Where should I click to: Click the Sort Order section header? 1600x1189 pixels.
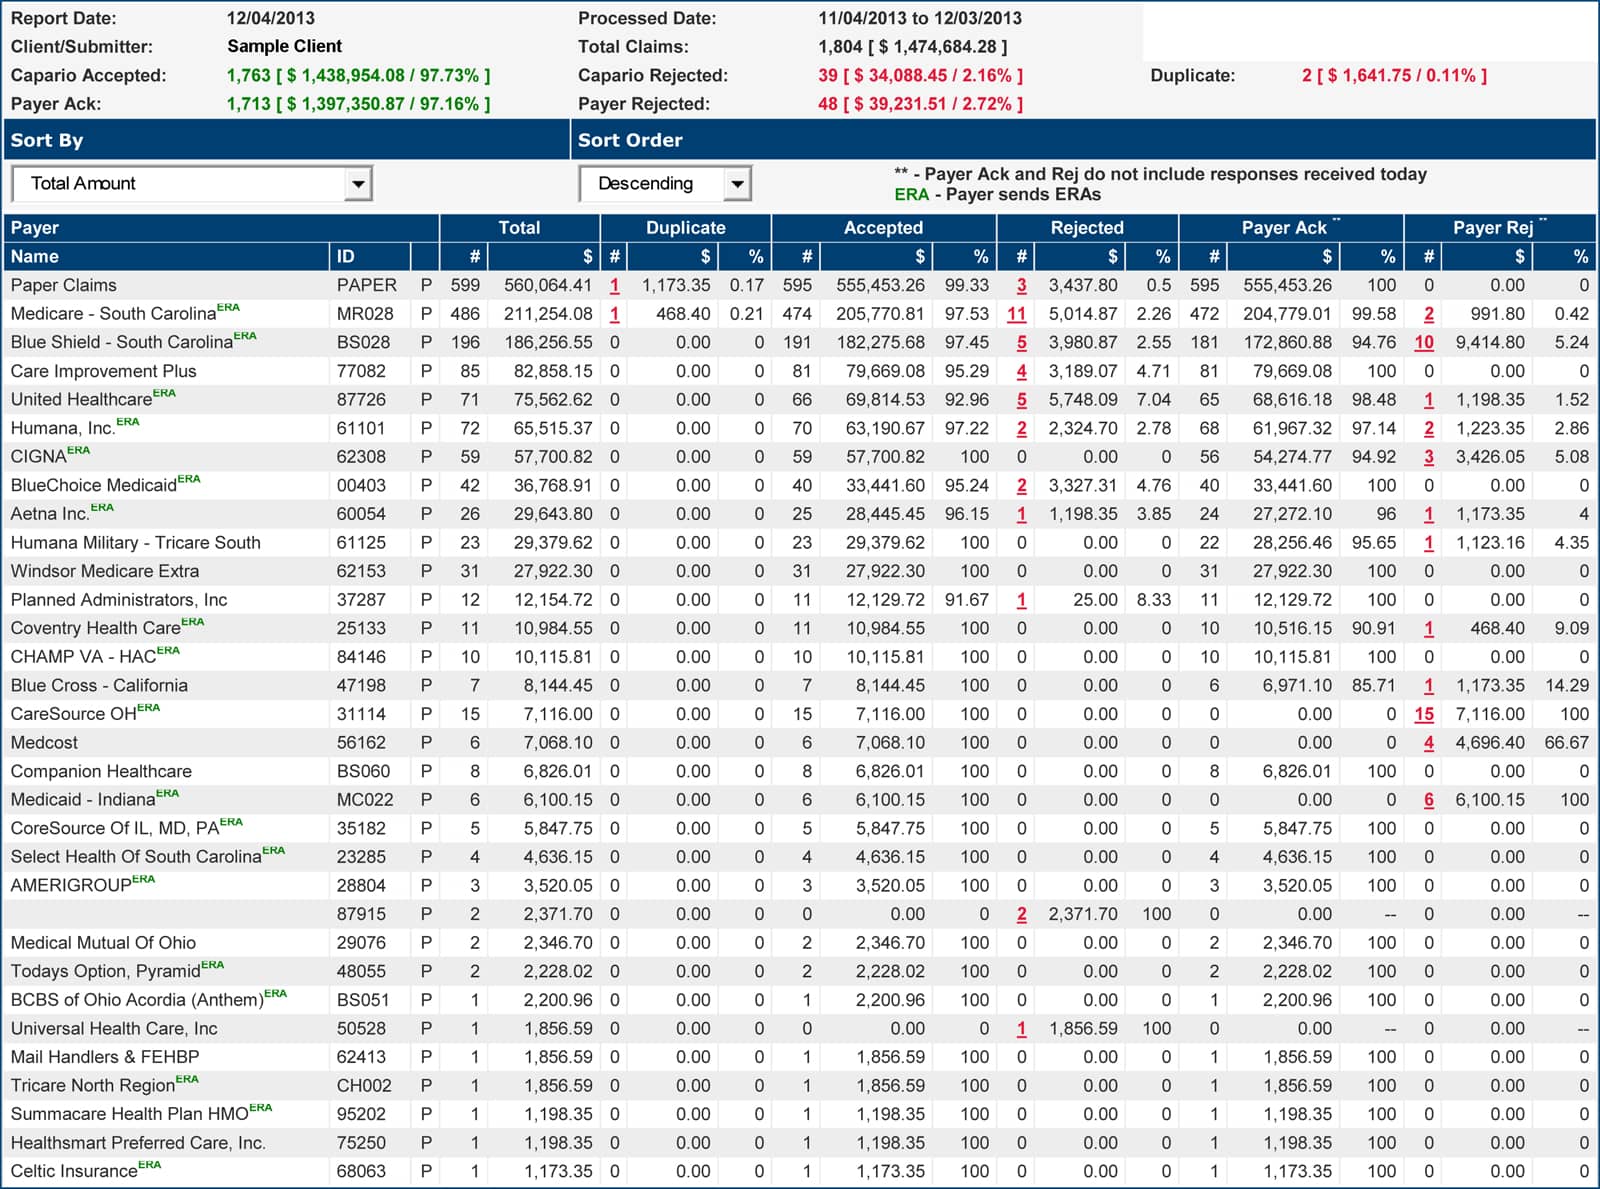point(1084,140)
